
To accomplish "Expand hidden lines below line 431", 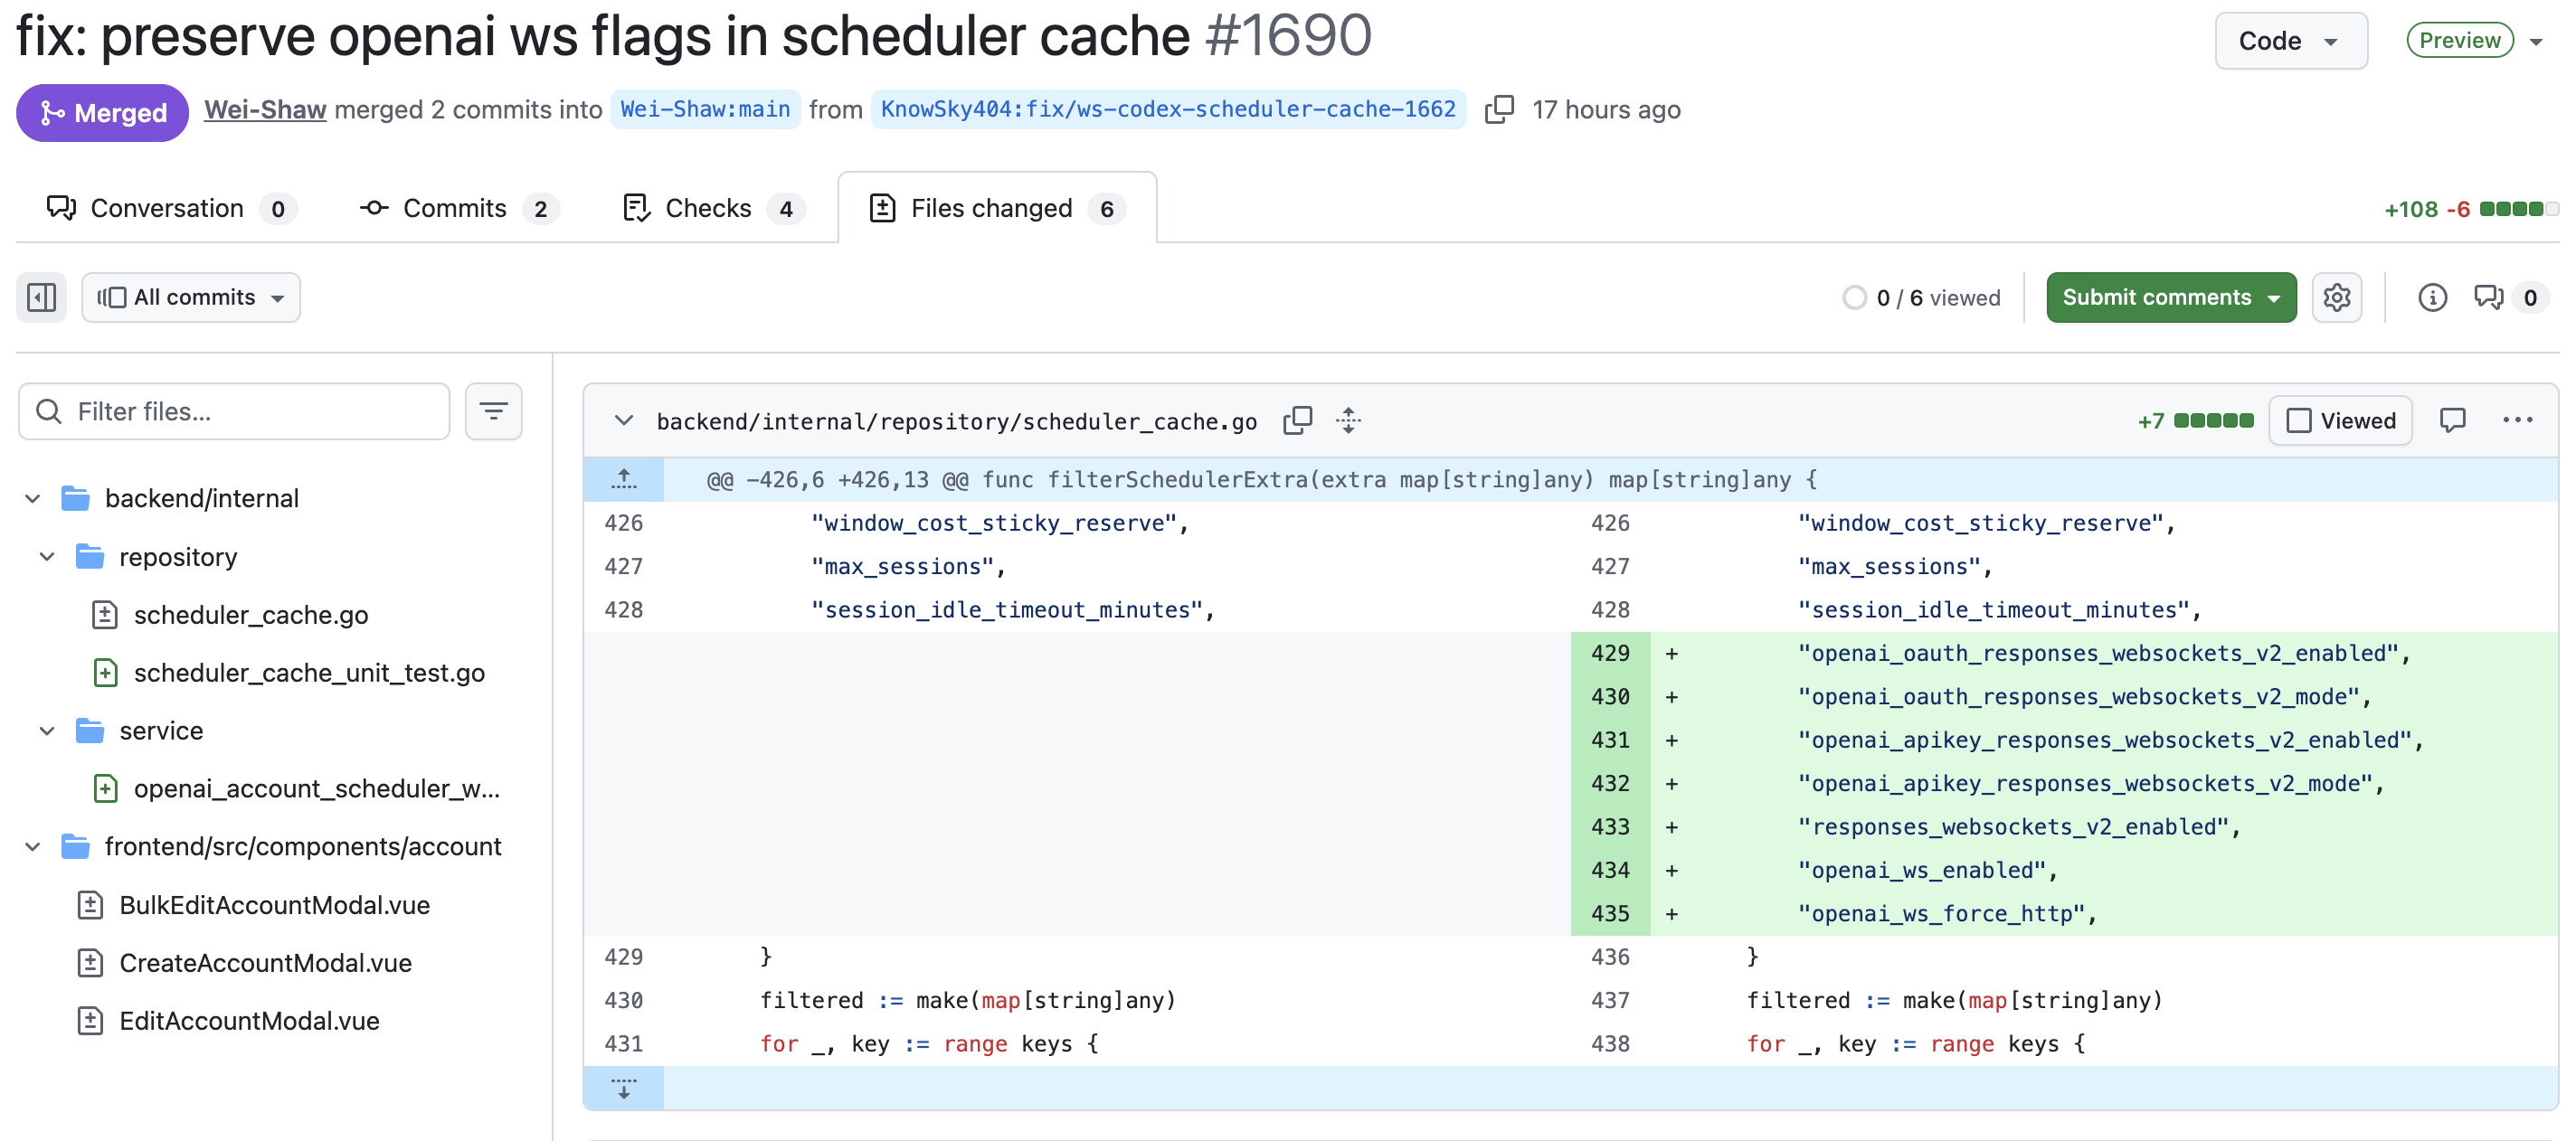I will click(x=624, y=1088).
